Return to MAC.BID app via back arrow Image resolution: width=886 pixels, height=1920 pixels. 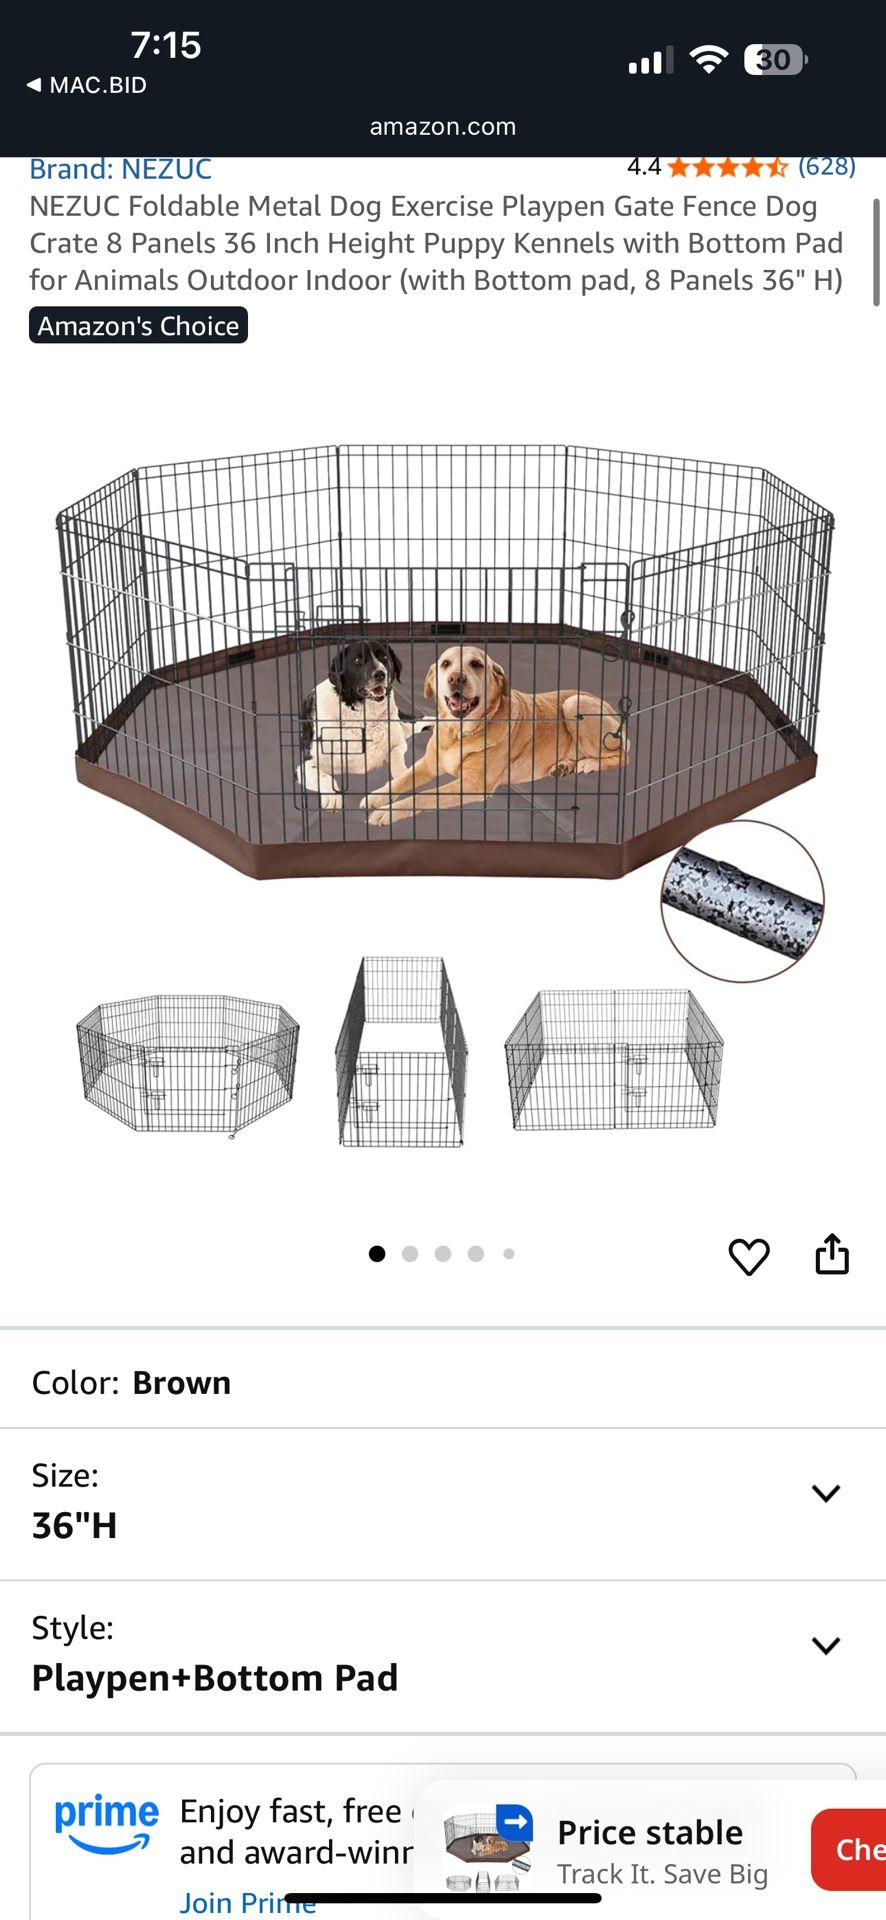pos(86,85)
